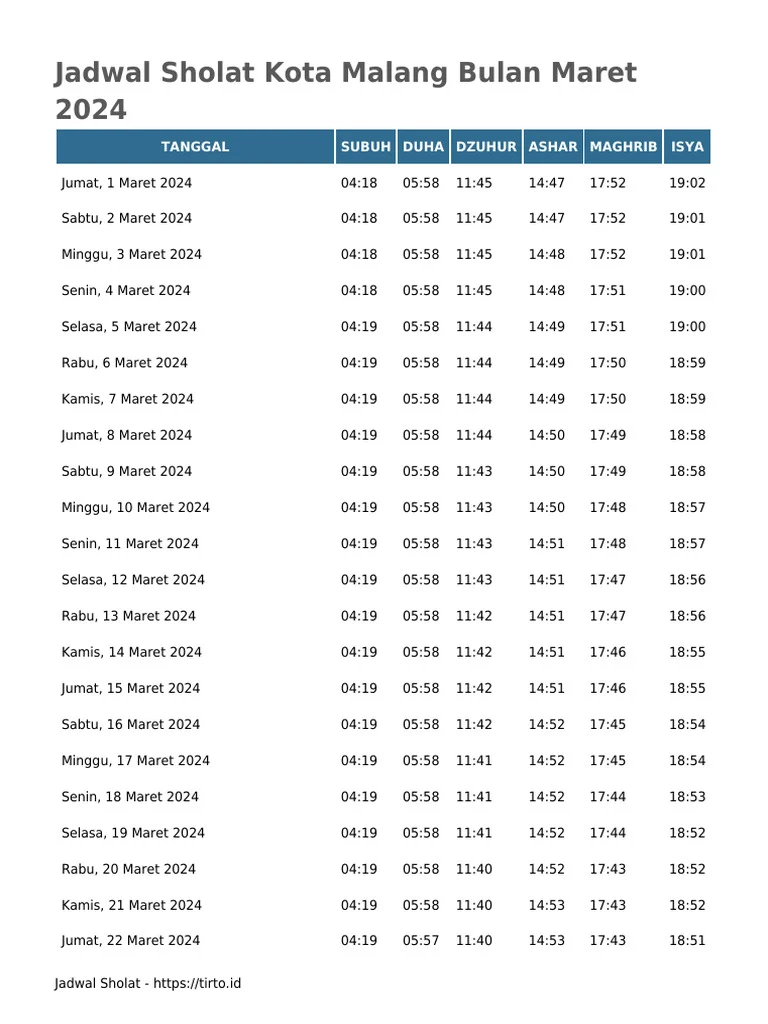This screenshot has height=1024, width=768.
Task: Select the Minggu, 3 Maret 2024 date
Action: (131, 255)
